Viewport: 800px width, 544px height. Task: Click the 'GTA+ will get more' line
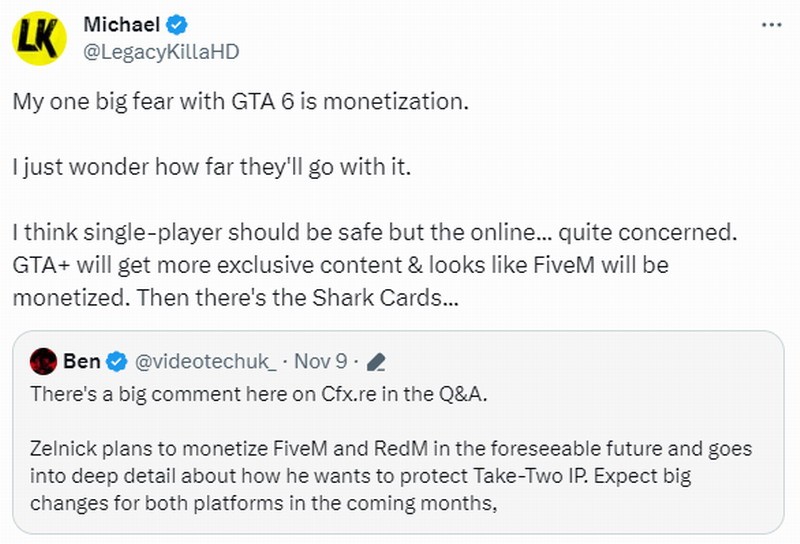click(x=340, y=265)
